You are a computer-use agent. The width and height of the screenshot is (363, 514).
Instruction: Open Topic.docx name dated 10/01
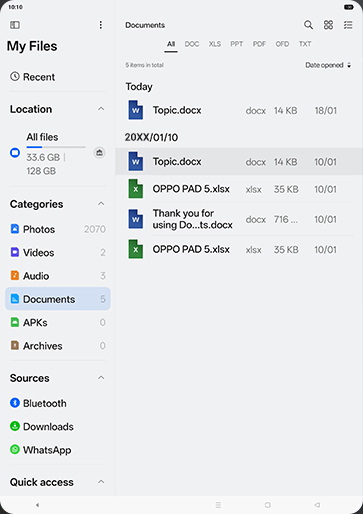177,162
